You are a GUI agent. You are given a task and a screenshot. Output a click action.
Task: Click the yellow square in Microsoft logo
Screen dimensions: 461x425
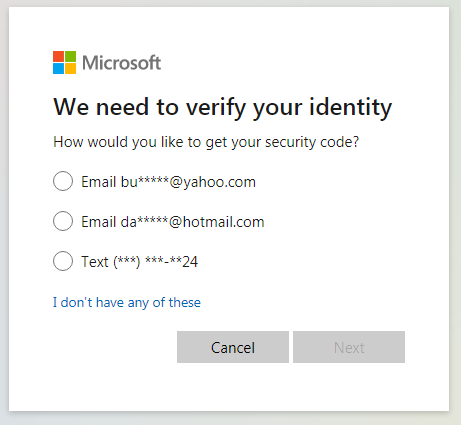click(x=70, y=68)
